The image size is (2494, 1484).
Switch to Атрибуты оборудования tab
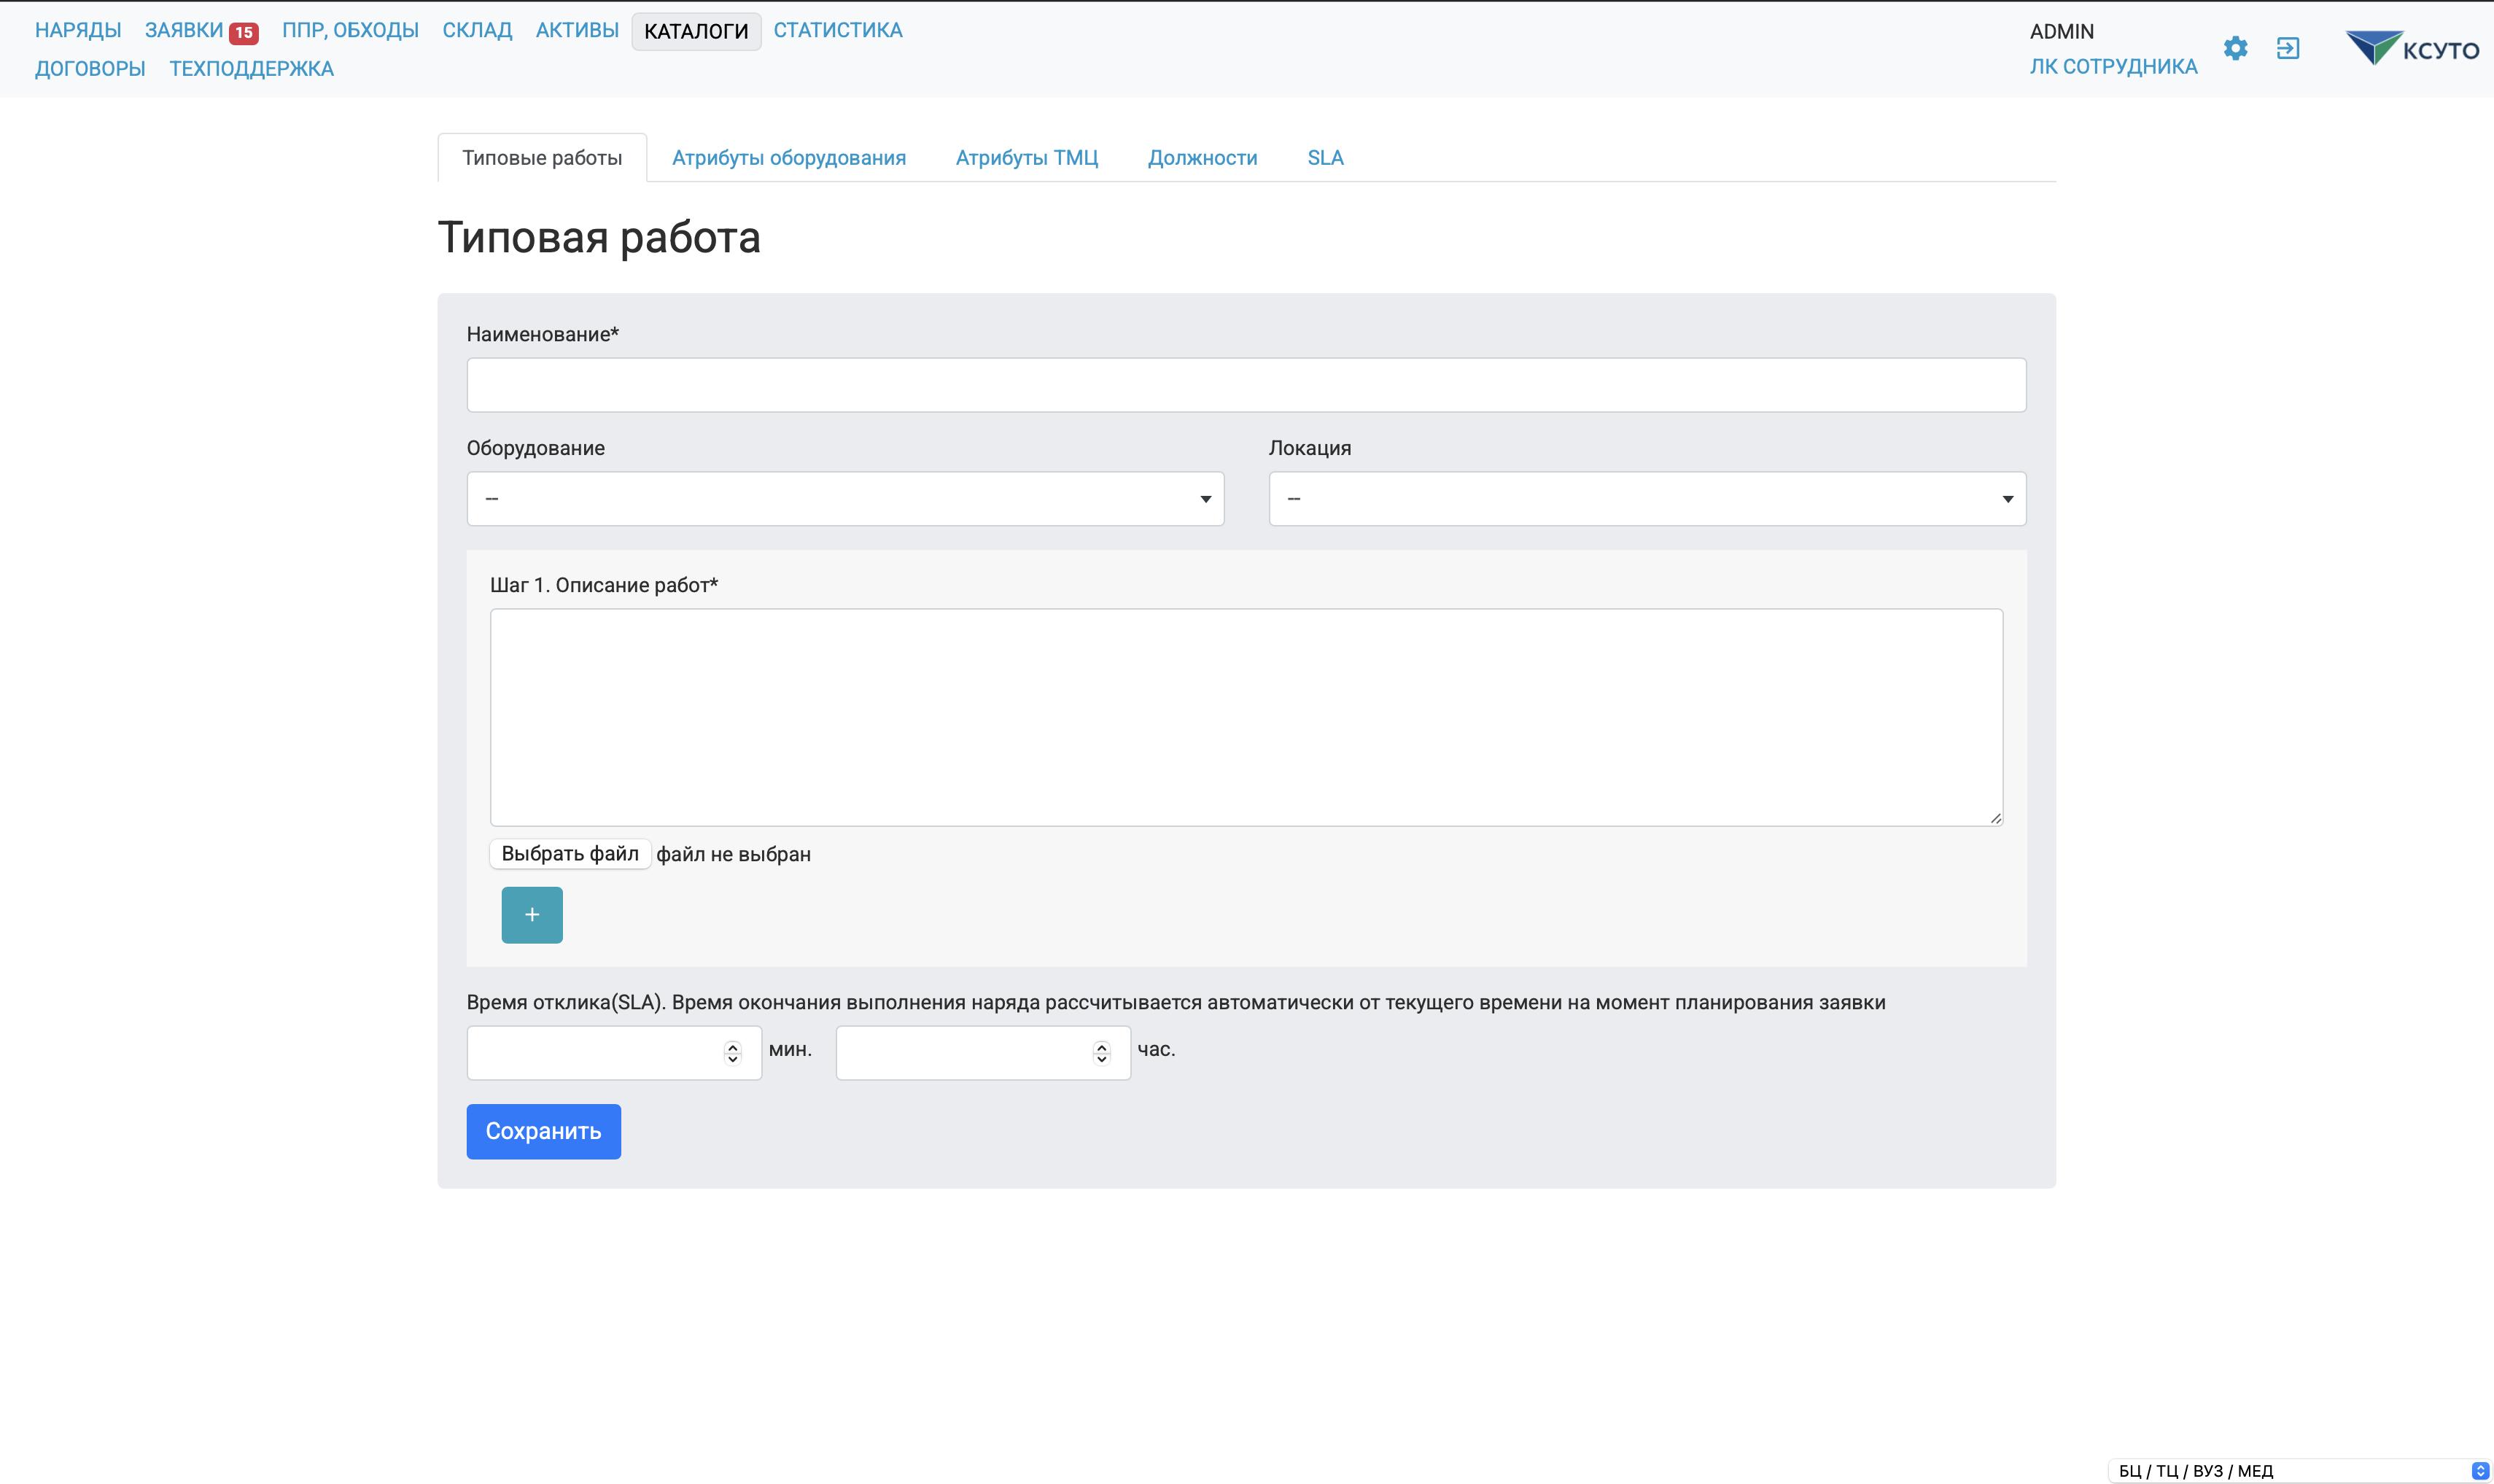[788, 158]
